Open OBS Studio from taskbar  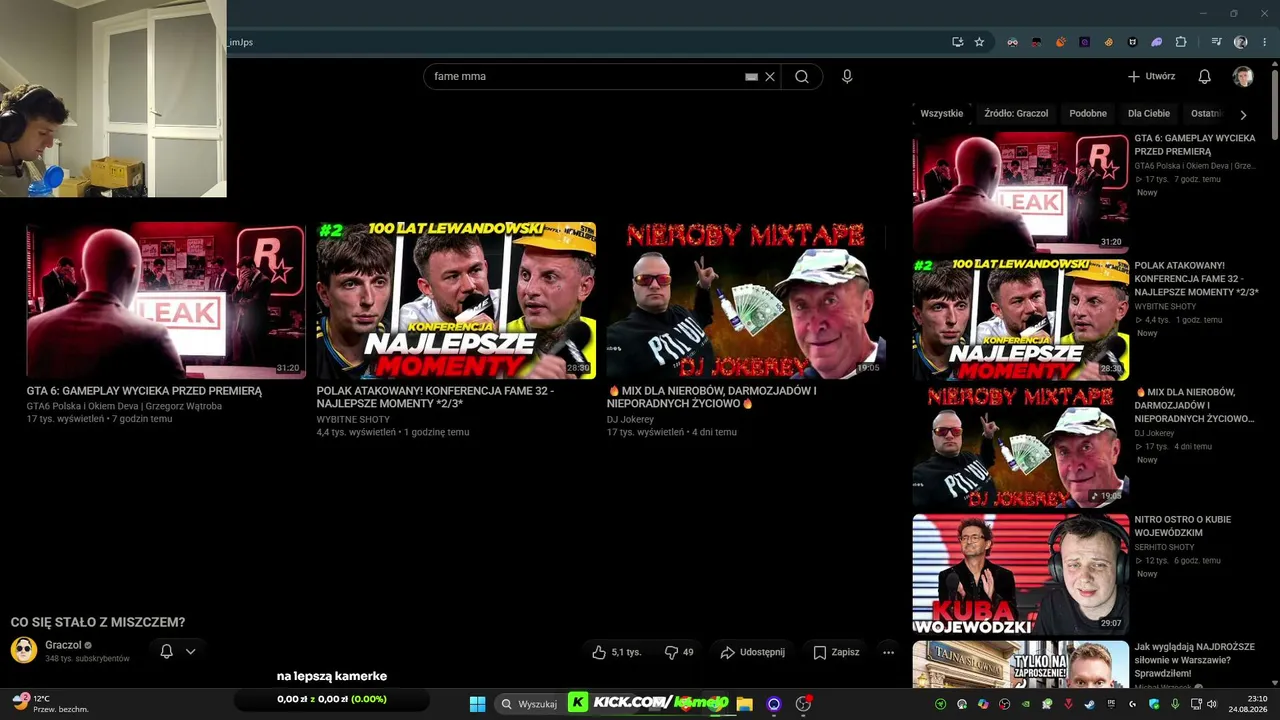tap(802, 704)
